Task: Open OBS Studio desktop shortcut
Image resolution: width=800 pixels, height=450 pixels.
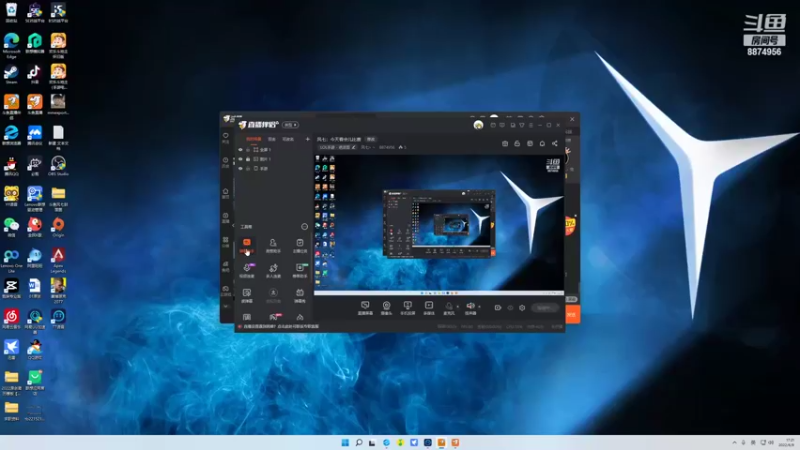Action: tap(58, 166)
